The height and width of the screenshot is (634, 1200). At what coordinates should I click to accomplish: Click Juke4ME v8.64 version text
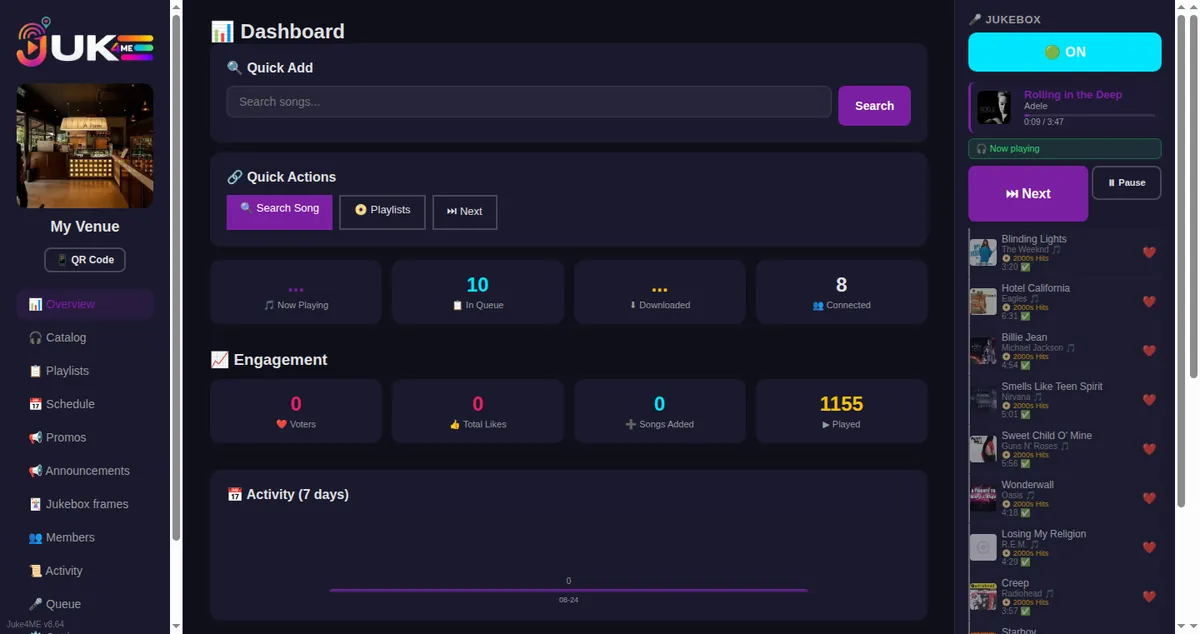pyautogui.click(x=35, y=624)
